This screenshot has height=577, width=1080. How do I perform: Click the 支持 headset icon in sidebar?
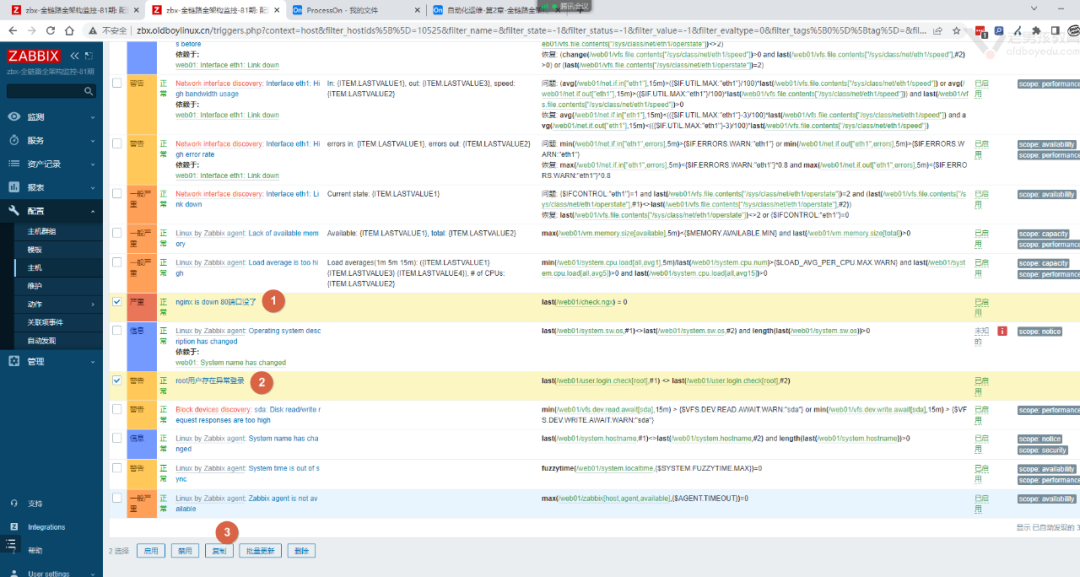point(14,503)
